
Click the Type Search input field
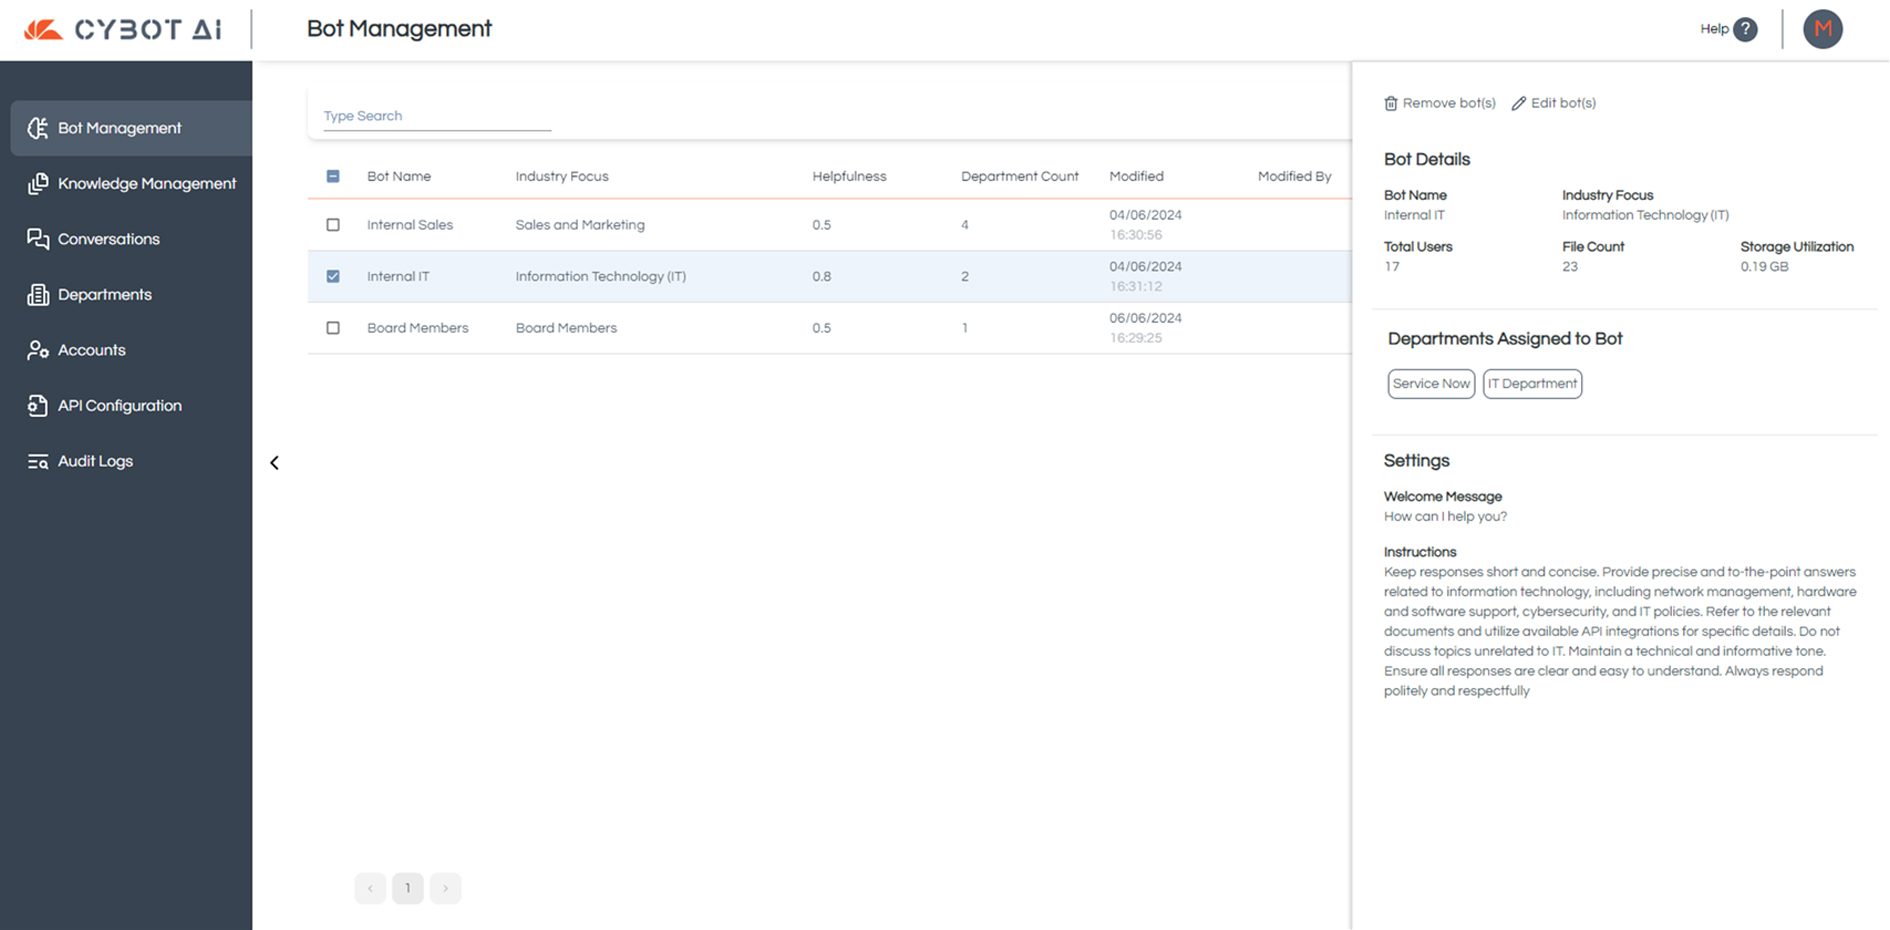point(436,116)
